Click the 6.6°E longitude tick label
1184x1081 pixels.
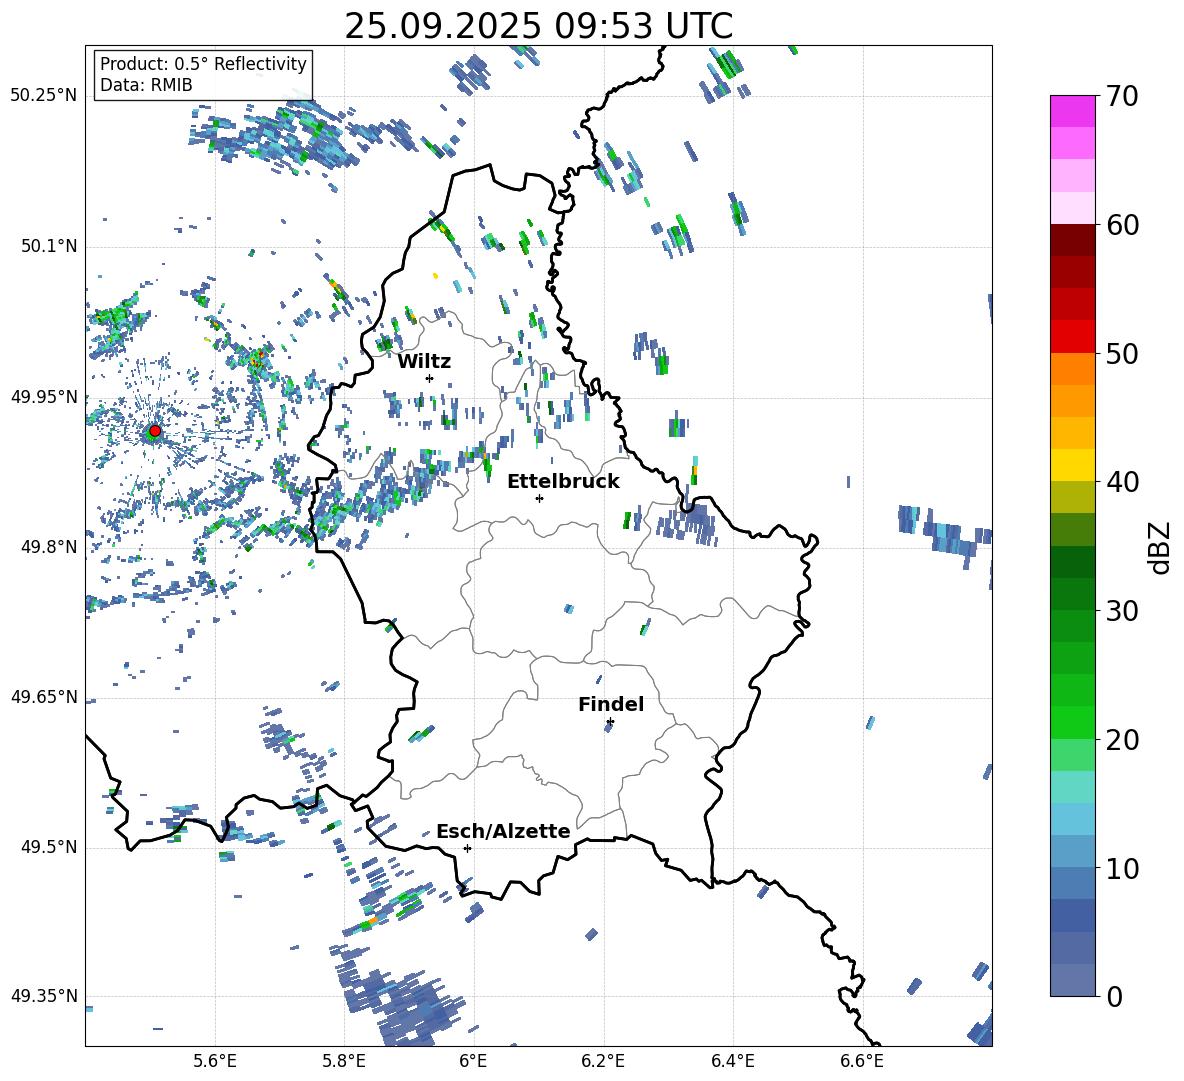click(x=862, y=1061)
